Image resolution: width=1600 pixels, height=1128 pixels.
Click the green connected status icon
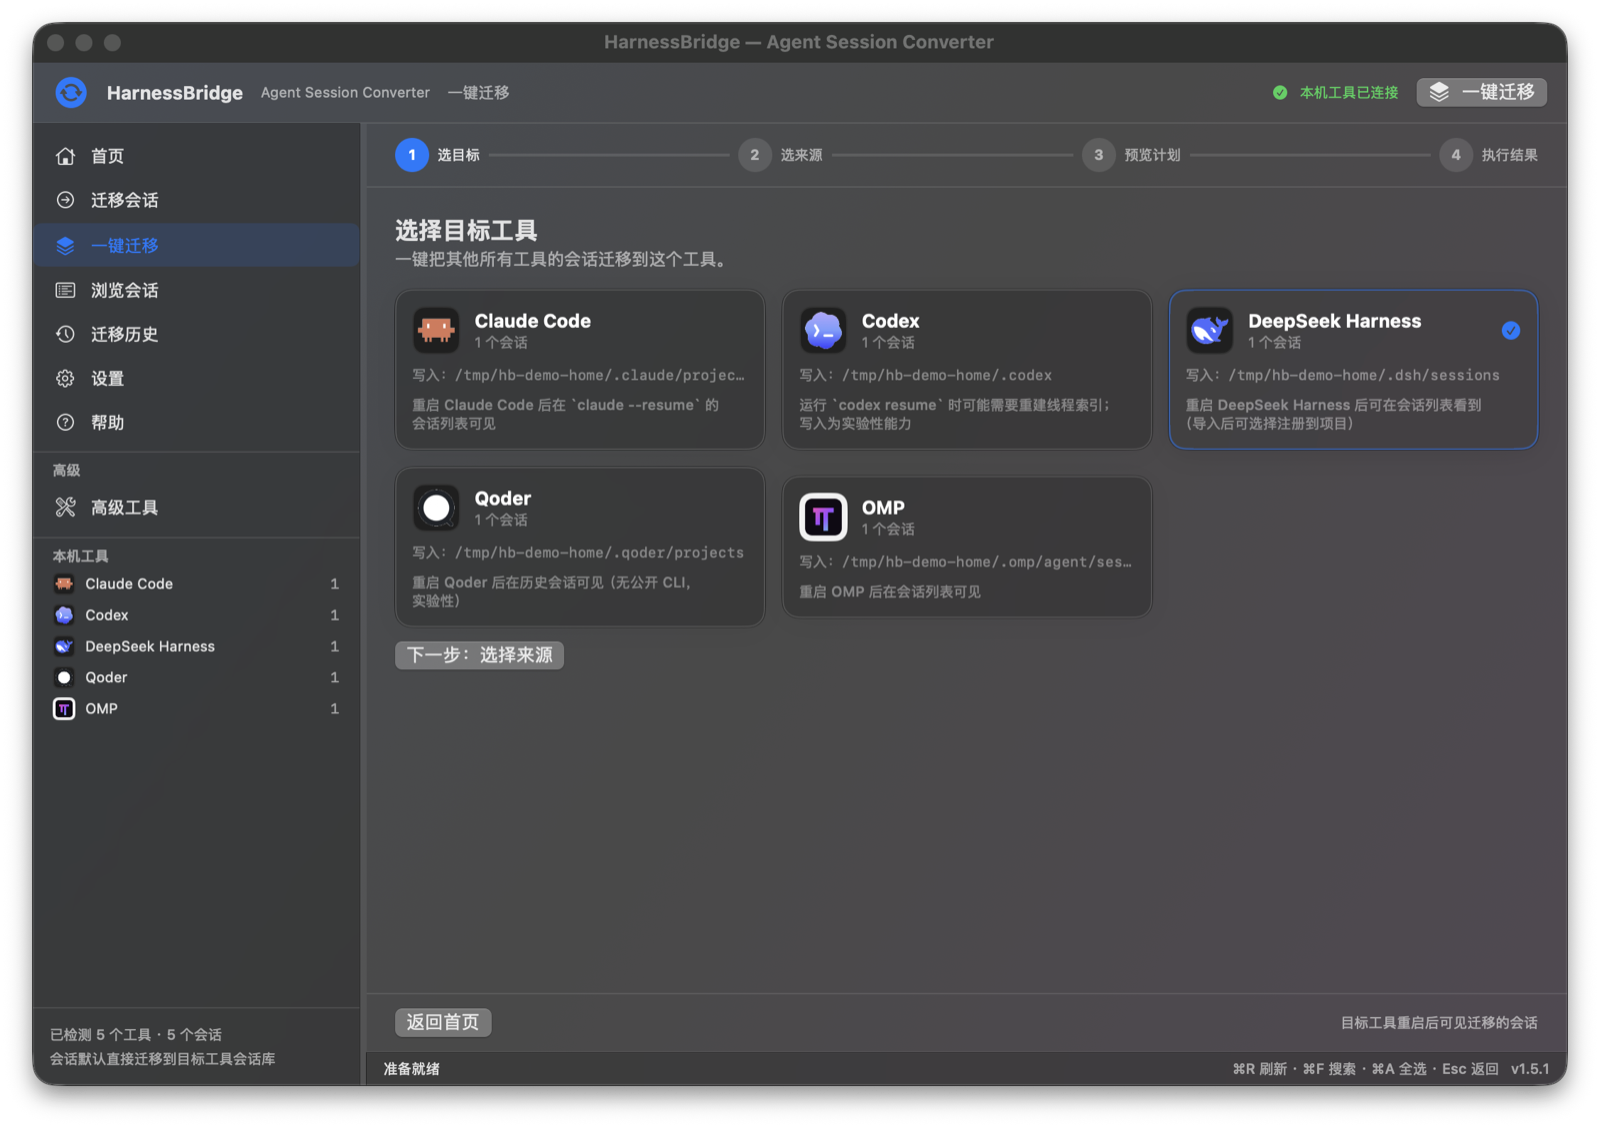pos(1280,93)
